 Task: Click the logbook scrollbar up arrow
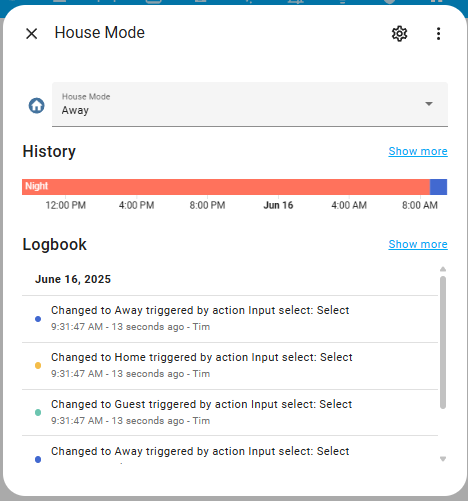[x=443, y=269]
